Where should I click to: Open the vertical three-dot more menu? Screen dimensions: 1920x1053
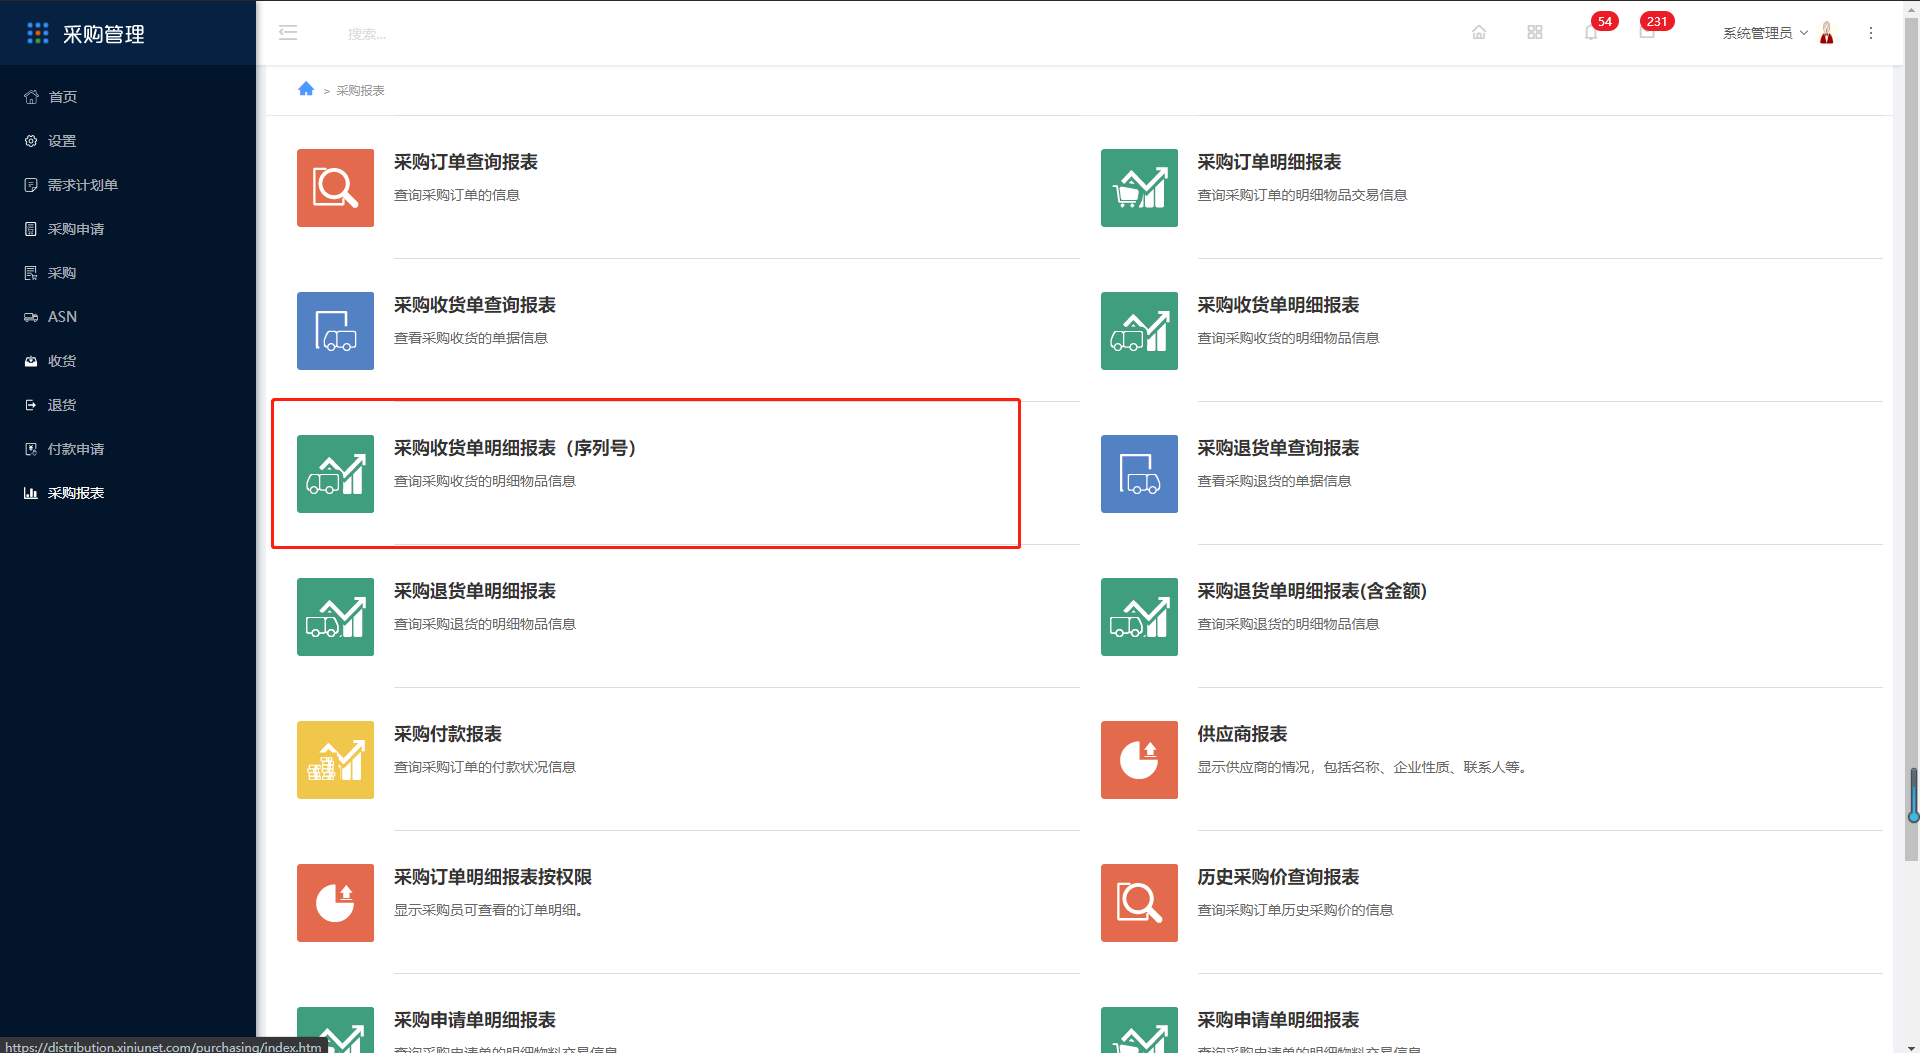pos(1871,33)
